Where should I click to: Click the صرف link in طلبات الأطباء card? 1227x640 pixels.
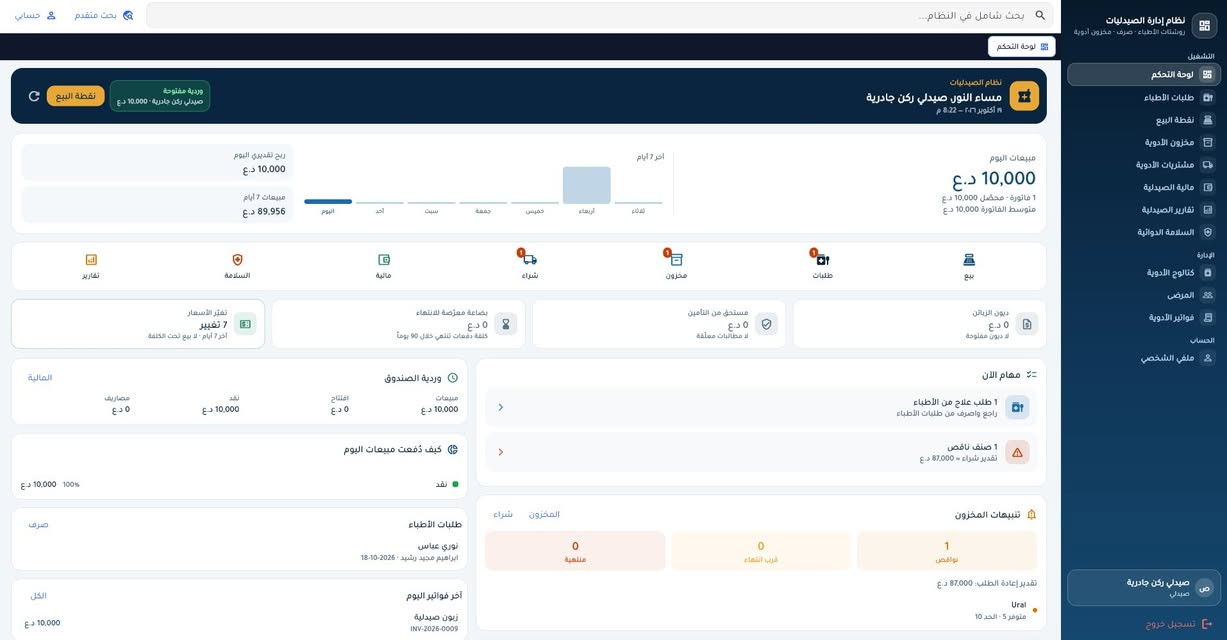(38, 524)
